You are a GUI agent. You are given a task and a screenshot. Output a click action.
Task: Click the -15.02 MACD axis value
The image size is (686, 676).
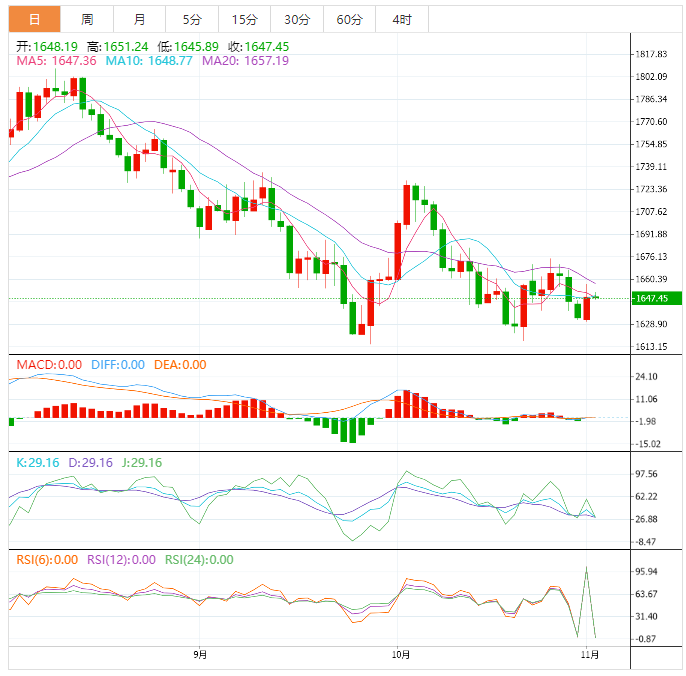click(646, 444)
